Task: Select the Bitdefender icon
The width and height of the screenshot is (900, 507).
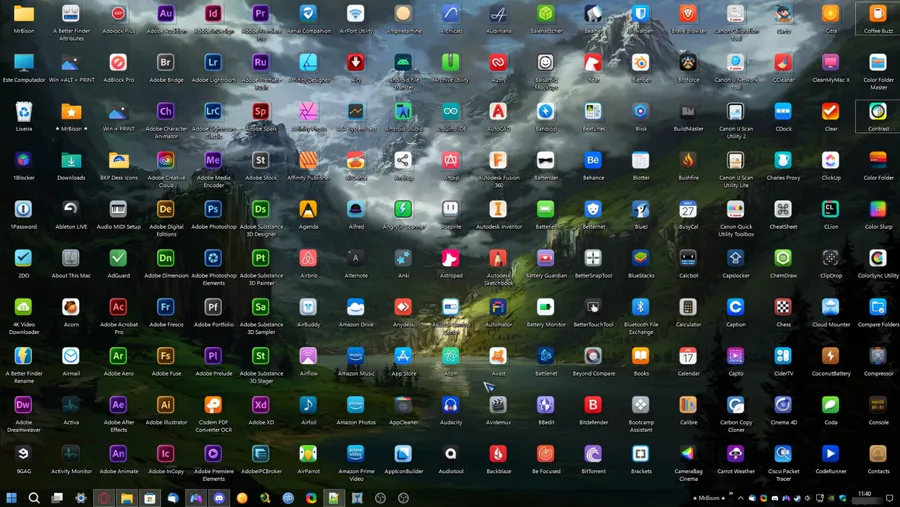Action: (x=593, y=405)
